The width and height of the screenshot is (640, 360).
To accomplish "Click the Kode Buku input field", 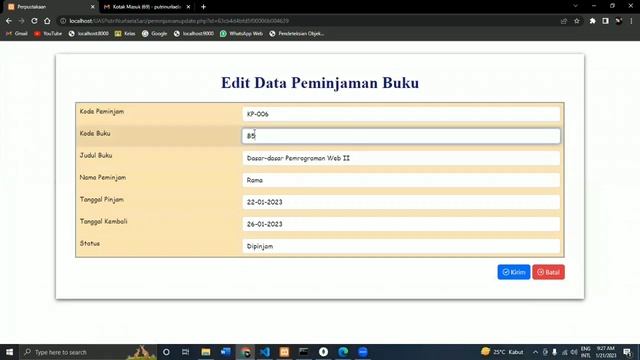I will click(x=401, y=136).
